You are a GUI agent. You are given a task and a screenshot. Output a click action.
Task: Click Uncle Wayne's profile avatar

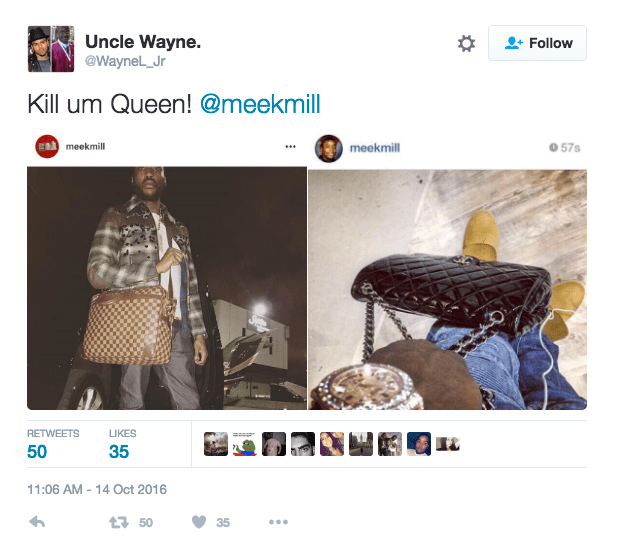pyautogui.click(x=51, y=49)
